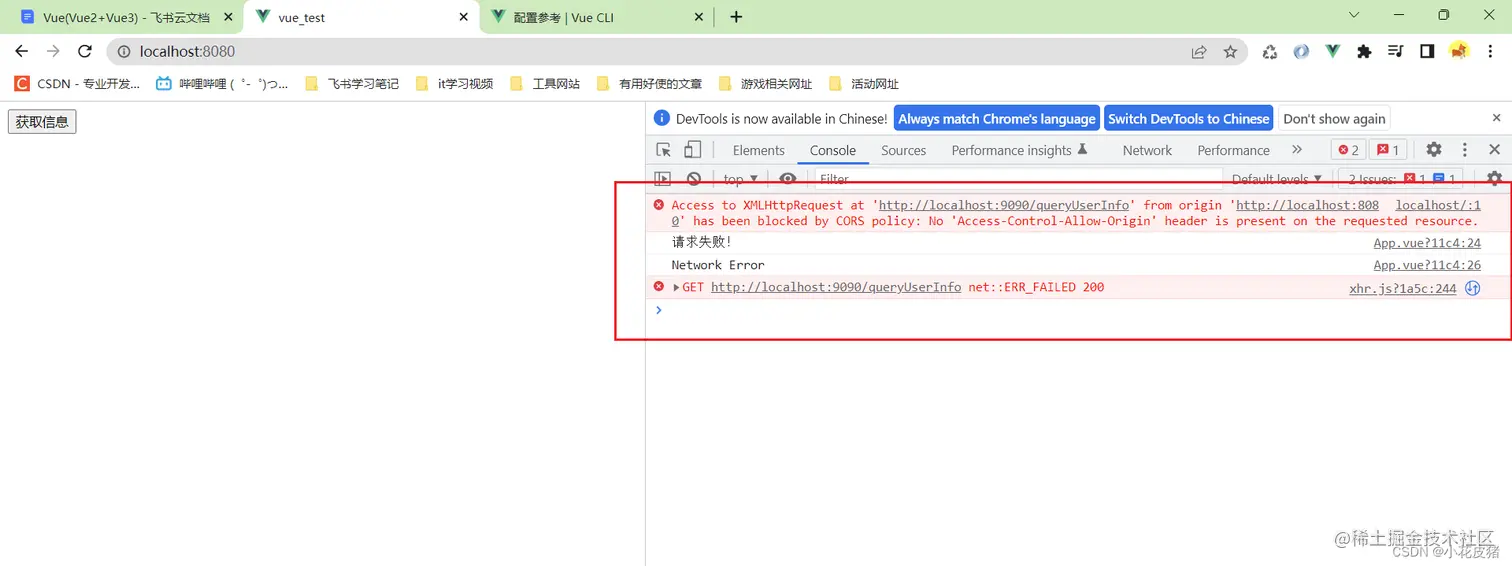
Task: Open the xhr.js?1a5c:244 source link
Action: (x=1402, y=288)
